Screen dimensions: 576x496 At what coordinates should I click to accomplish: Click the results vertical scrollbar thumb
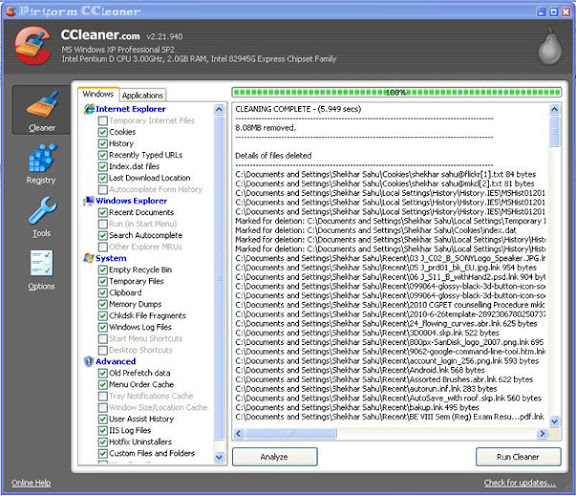(x=554, y=131)
